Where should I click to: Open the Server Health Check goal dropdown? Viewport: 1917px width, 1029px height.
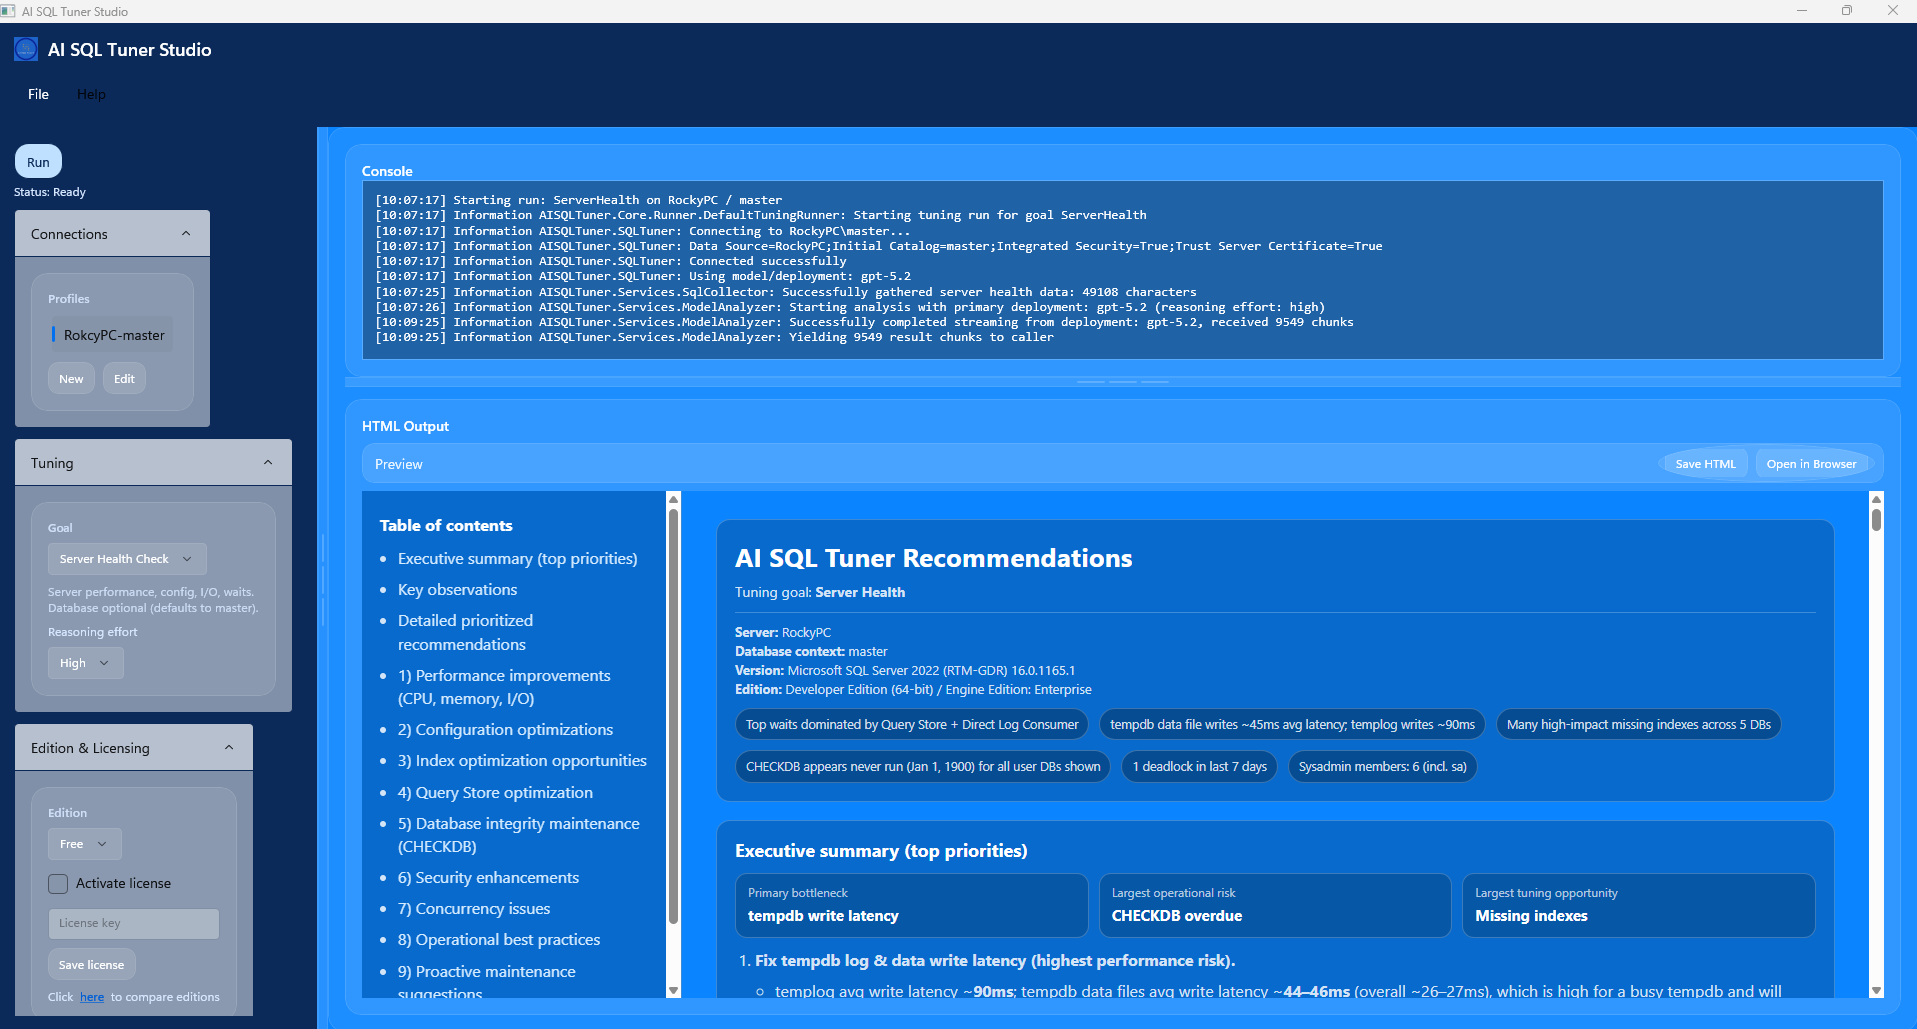click(x=126, y=559)
